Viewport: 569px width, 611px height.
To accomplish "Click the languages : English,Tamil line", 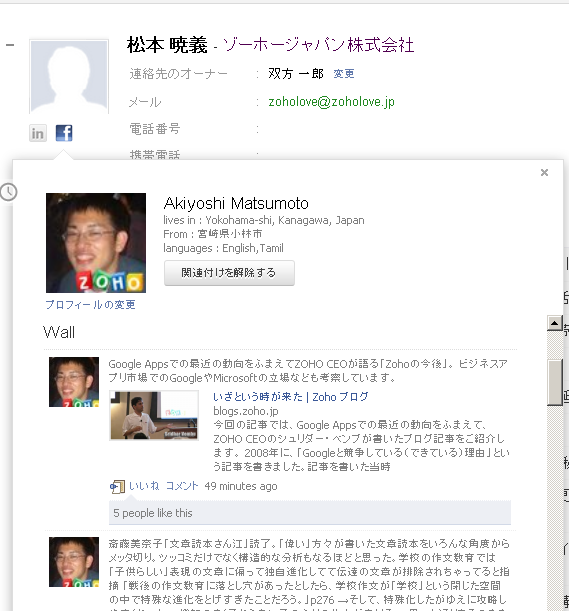I will (x=223, y=248).
